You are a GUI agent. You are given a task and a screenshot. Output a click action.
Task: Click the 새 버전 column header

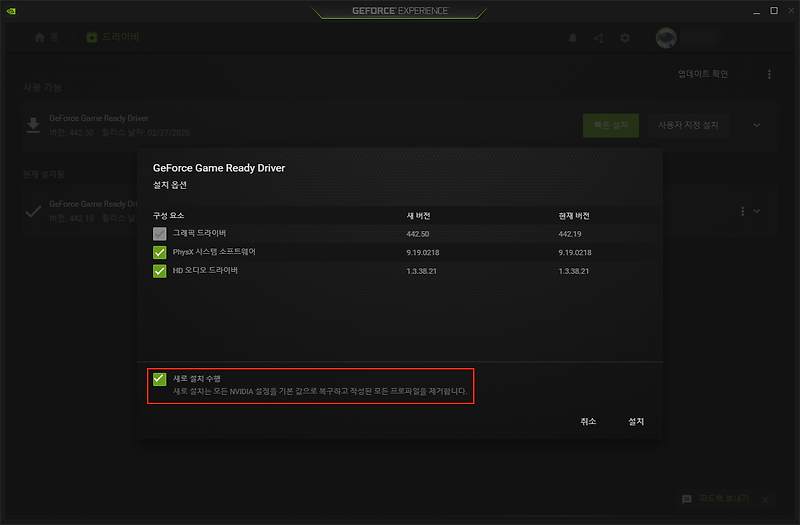point(418,216)
